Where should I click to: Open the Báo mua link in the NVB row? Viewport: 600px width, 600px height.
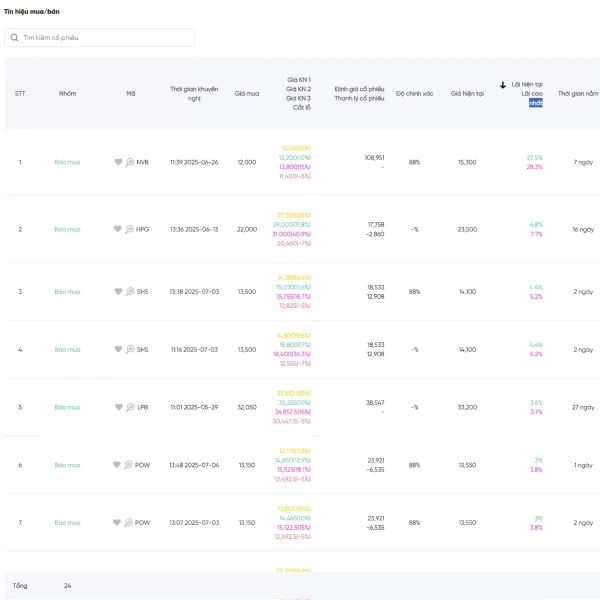(67, 162)
